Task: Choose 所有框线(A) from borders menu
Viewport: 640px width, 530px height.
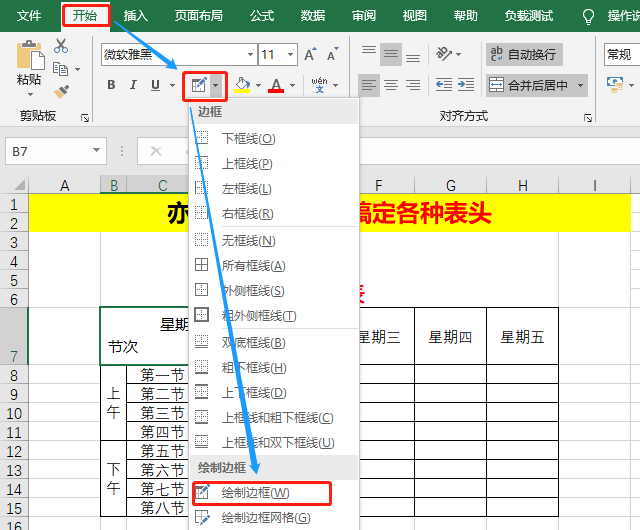Action: pyautogui.click(x=274, y=265)
